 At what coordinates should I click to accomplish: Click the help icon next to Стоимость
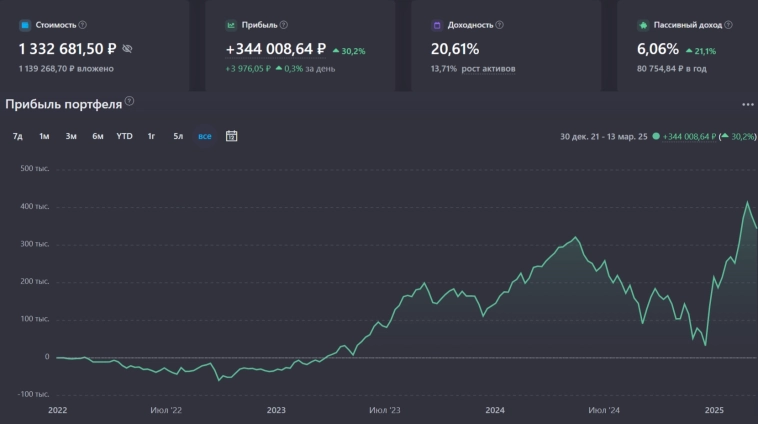(82, 25)
